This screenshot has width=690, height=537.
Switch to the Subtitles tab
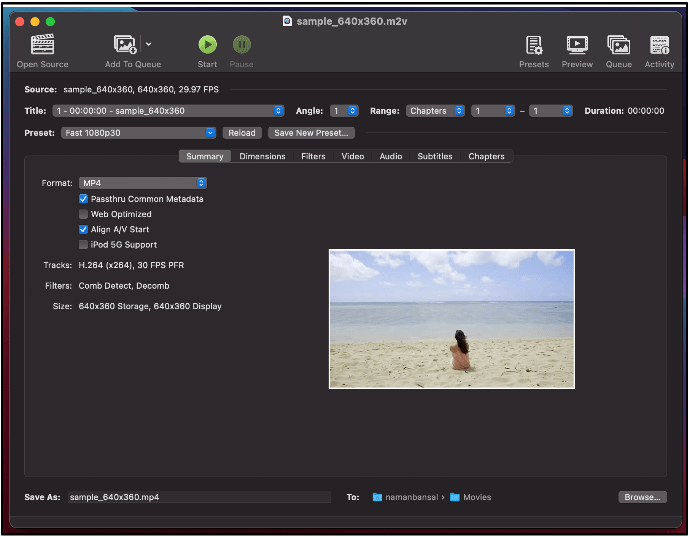[435, 156]
